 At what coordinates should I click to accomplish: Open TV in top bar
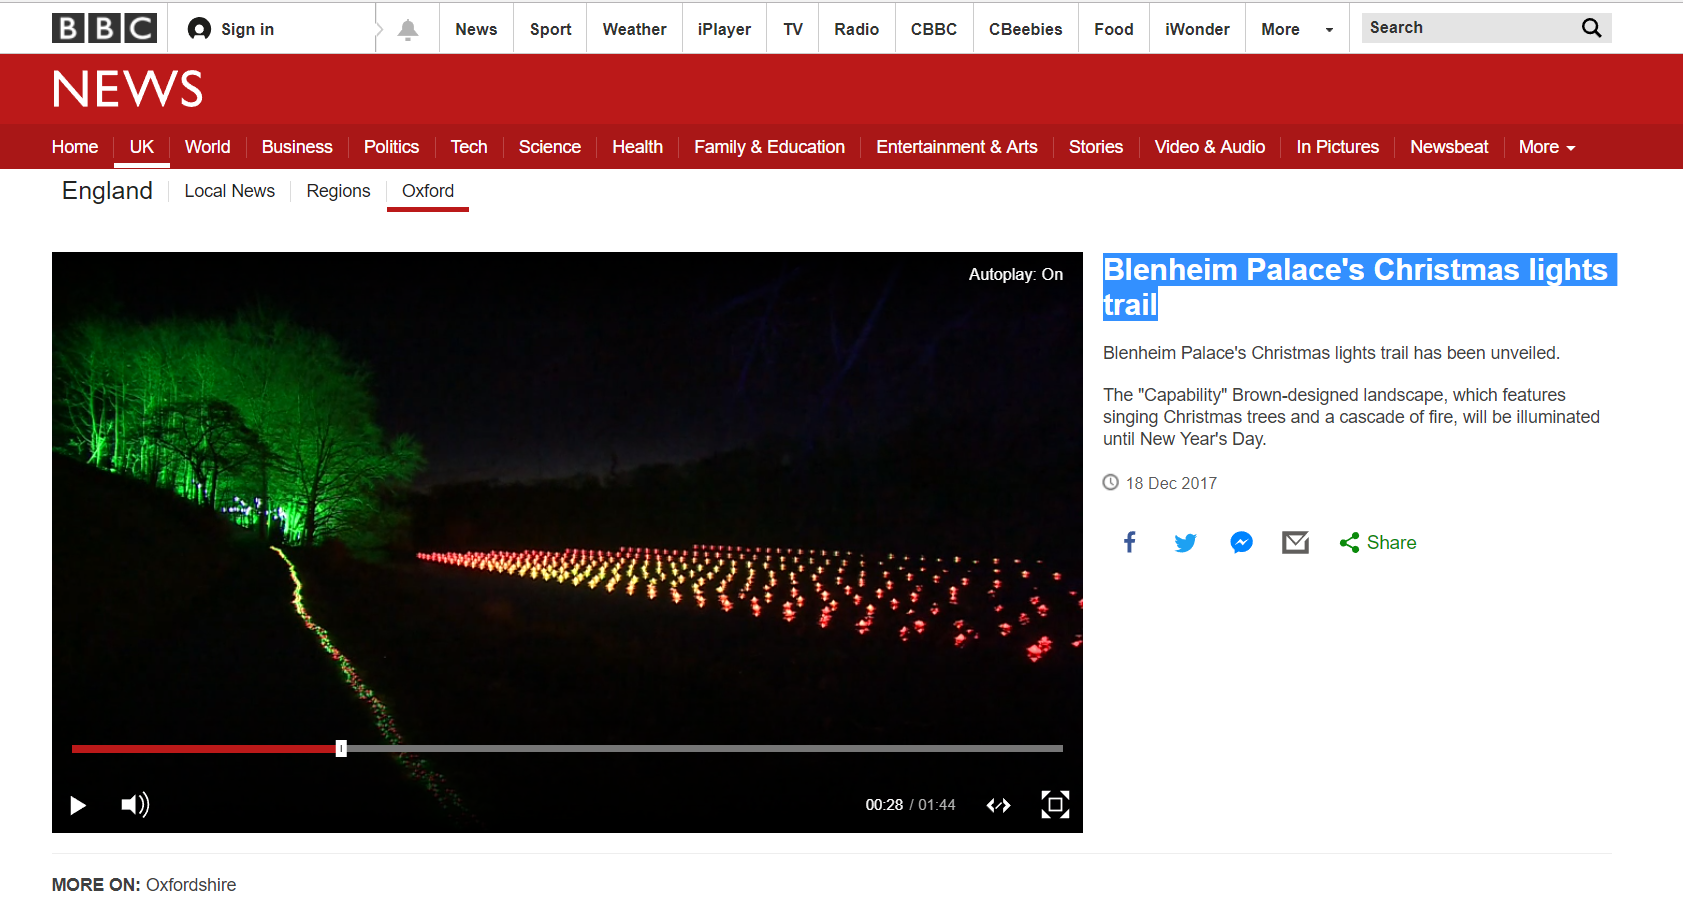tap(793, 29)
